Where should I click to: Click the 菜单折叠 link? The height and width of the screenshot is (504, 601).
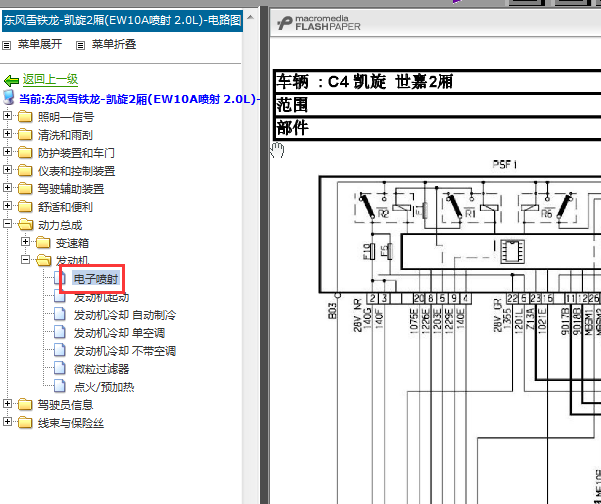pos(114,44)
